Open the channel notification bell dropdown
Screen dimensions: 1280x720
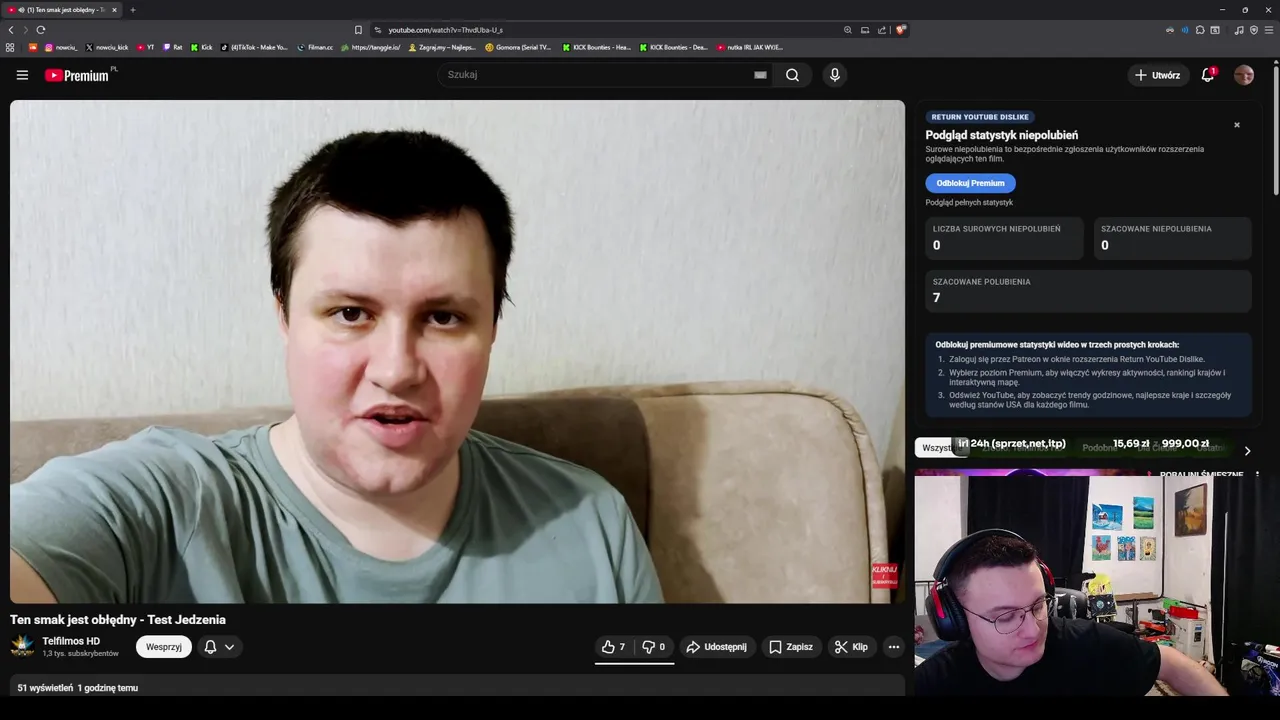click(x=219, y=647)
